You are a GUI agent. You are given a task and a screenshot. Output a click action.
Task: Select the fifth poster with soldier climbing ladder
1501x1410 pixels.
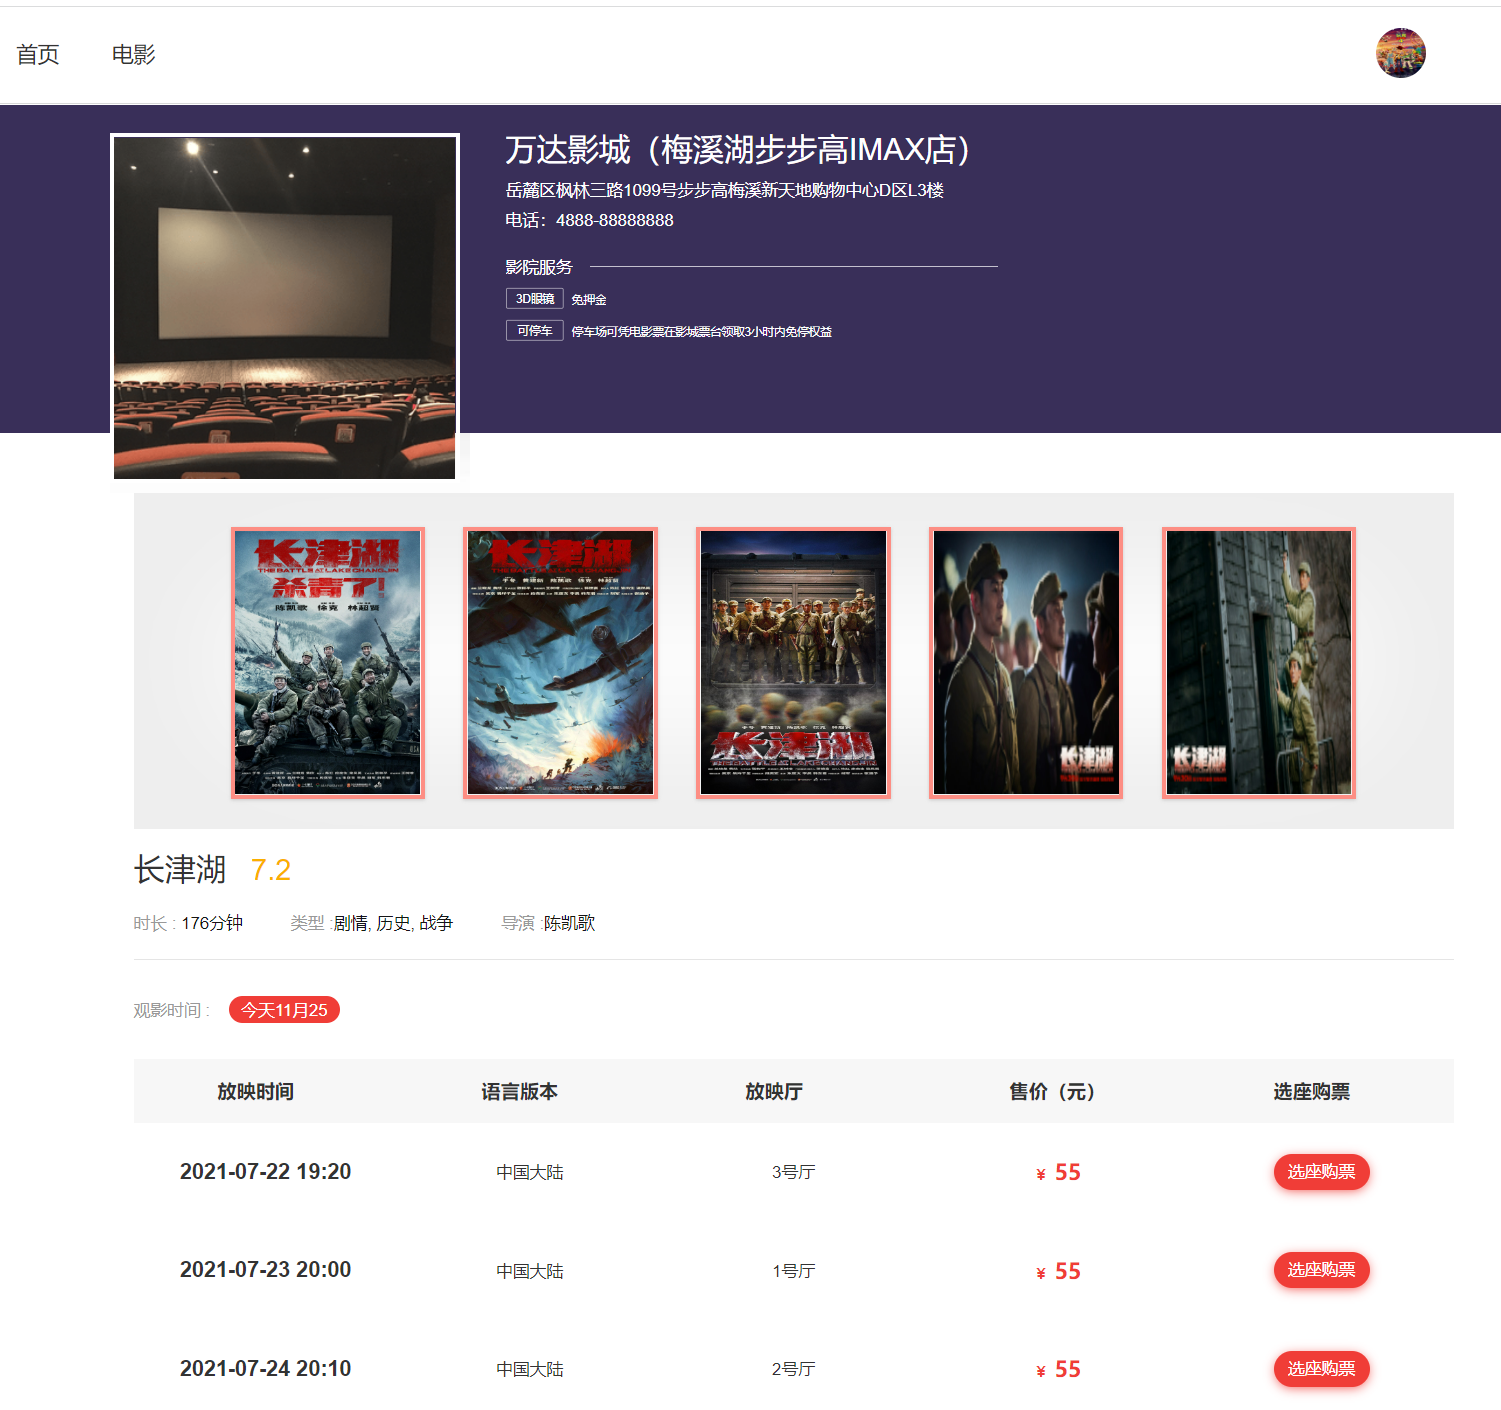pos(1259,662)
